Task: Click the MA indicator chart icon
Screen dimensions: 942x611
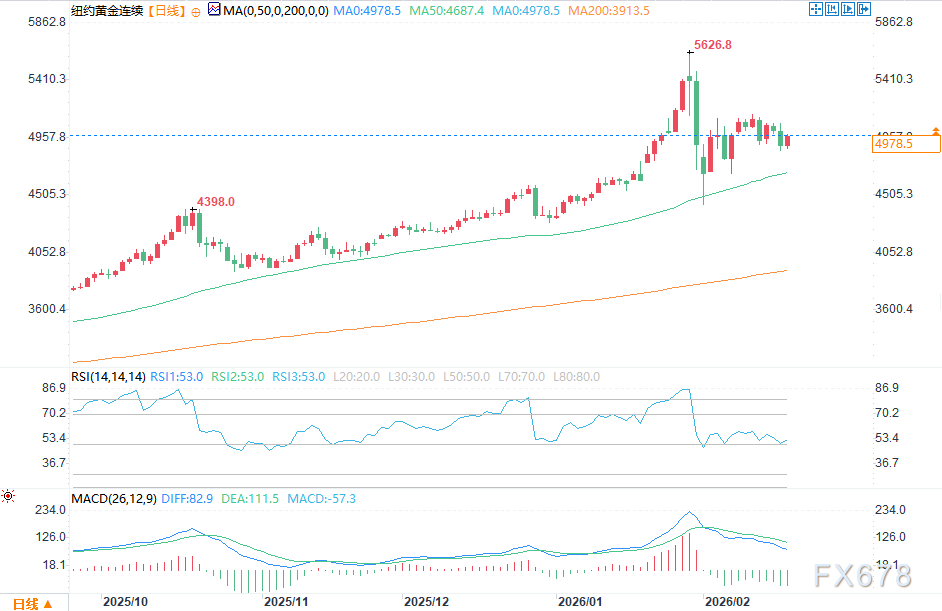Action: [214, 9]
